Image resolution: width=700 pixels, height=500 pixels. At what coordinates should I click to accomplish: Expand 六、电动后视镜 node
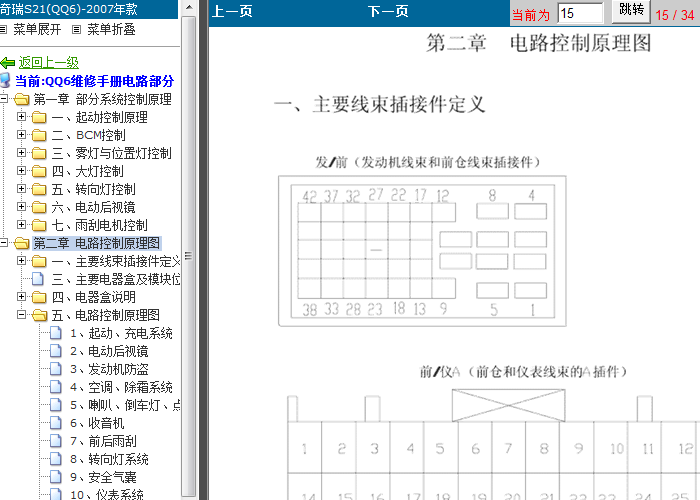[21, 206]
